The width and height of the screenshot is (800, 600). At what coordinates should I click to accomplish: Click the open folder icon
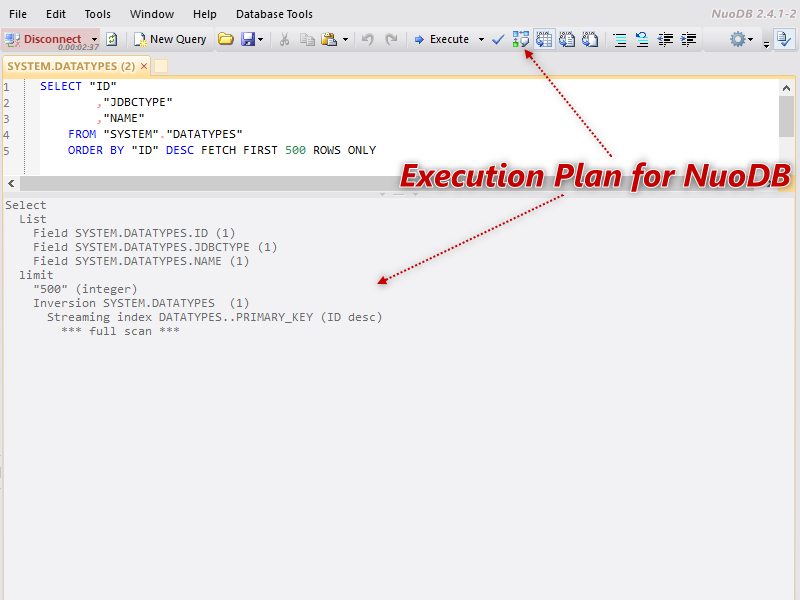(x=226, y=39)
